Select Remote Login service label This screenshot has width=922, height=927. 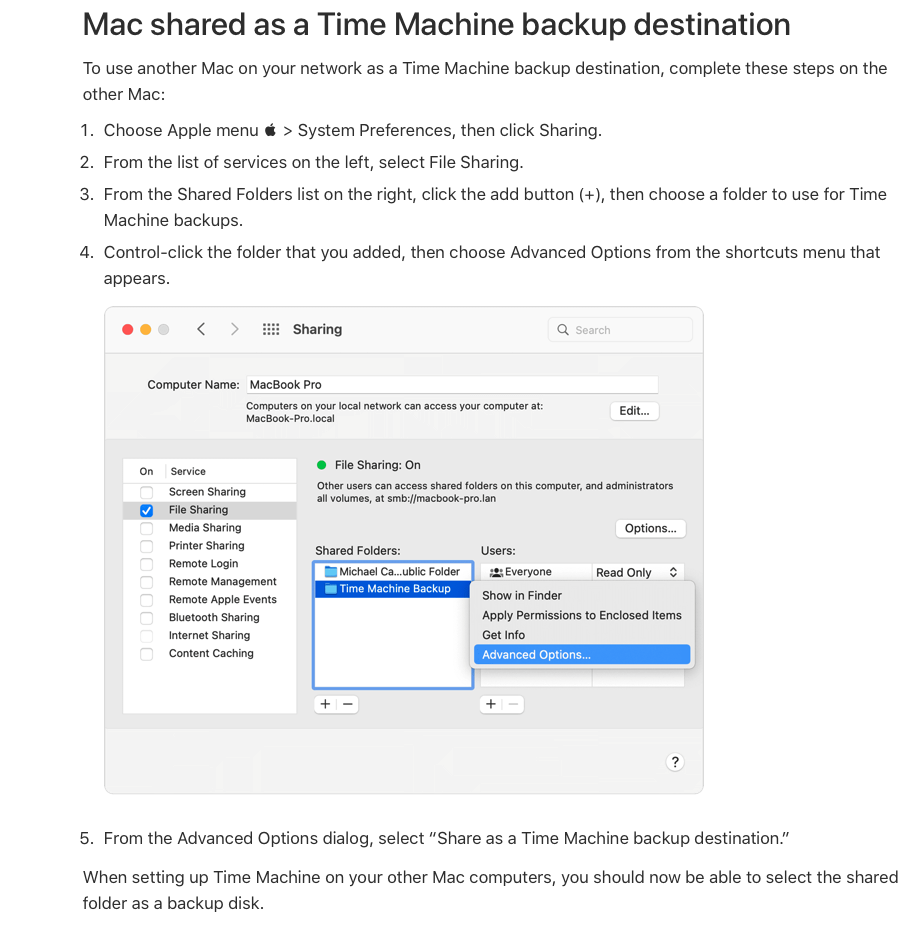[x=203, y=563]
